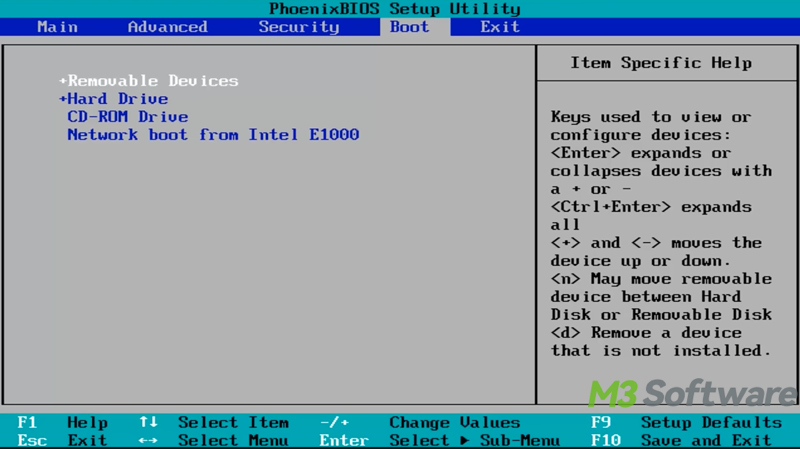Screen dimensions: 800x449
Task: Go to the Exit tab
Action: pos(499,27)
